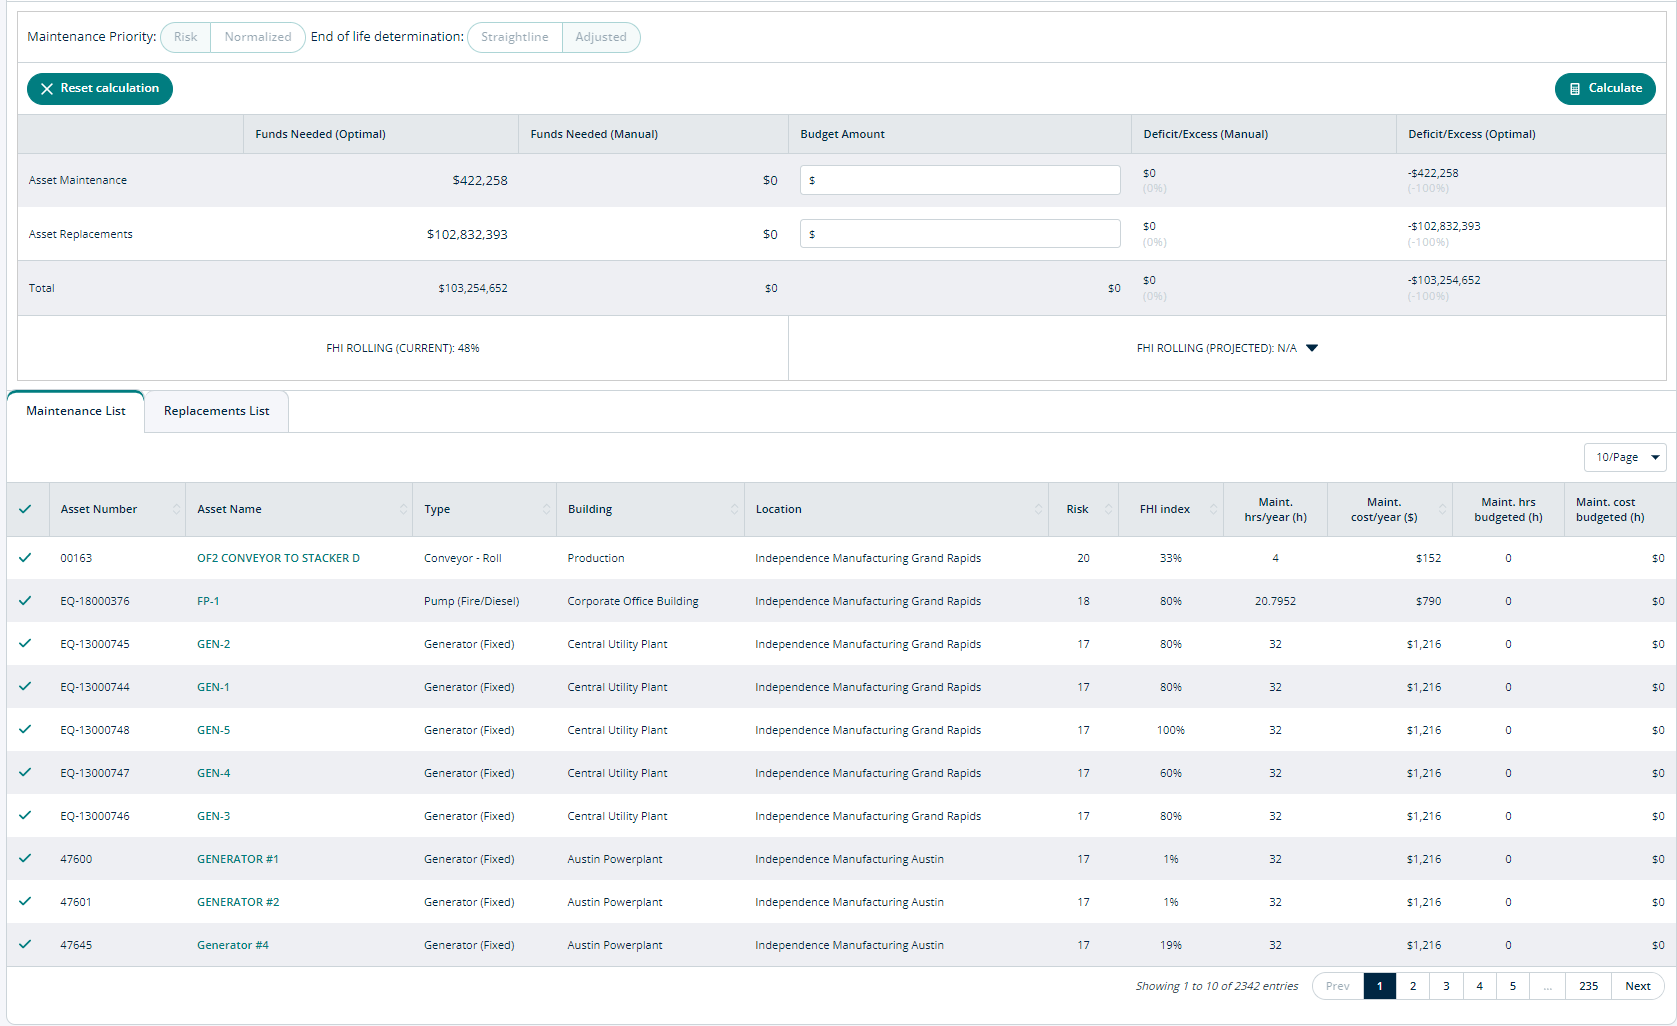Sort by Asset Number column sort icon
Screen dimensions: 1677x1026
[176, 509]
